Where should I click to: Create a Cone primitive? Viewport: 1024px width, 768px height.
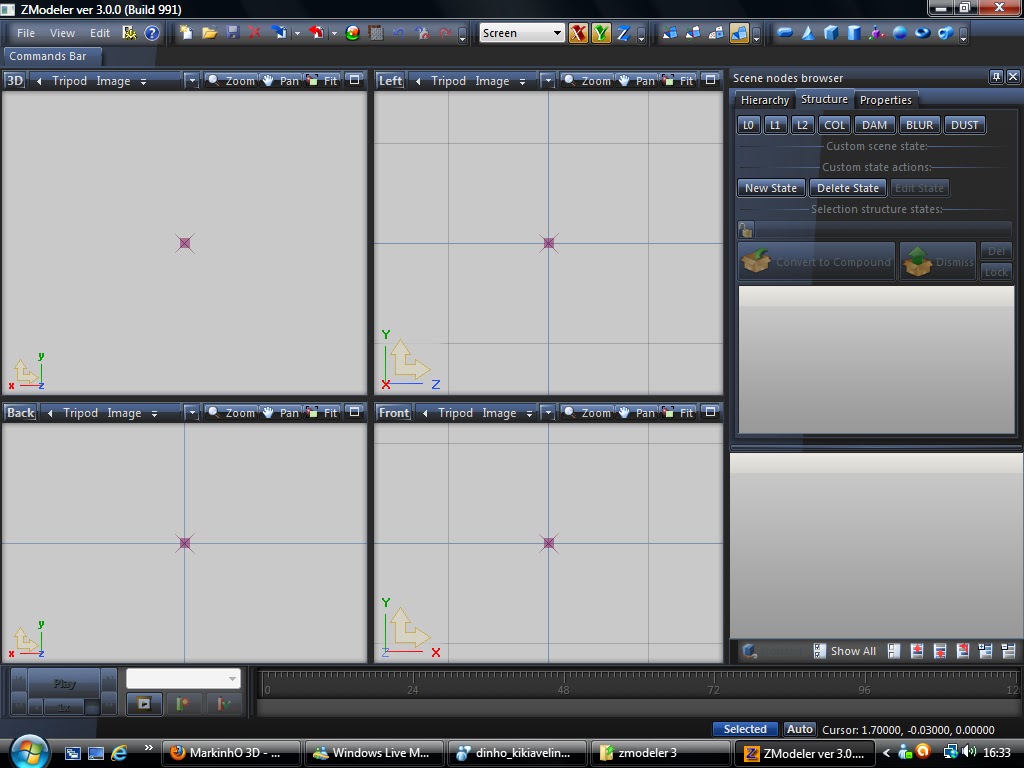pyautogui.click(x=807, y=35)
